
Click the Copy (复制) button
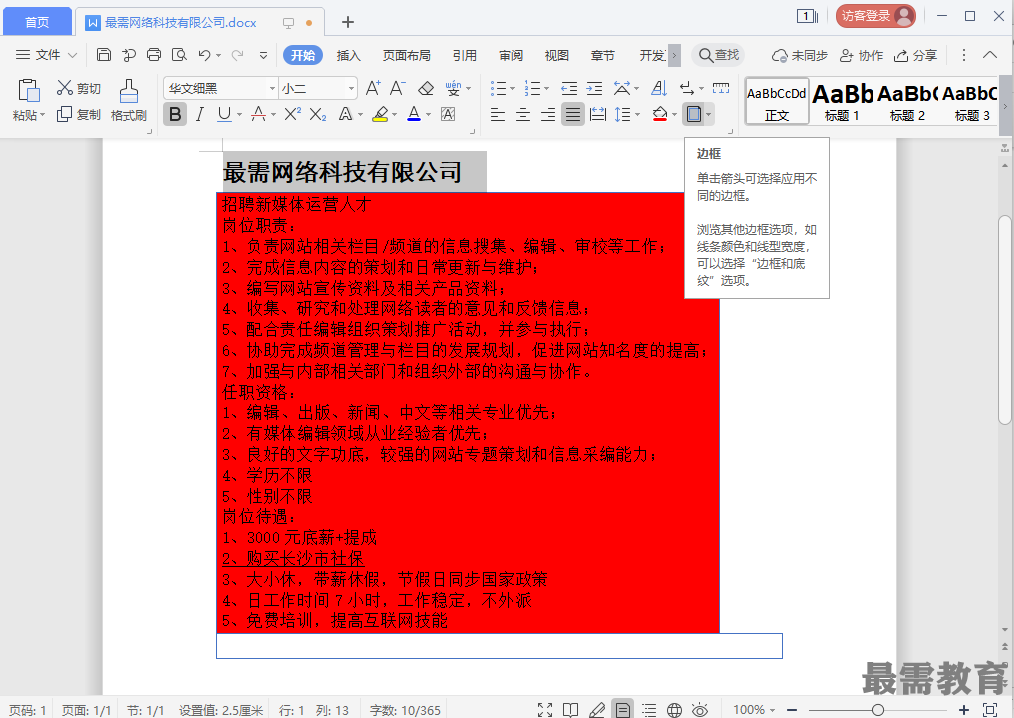coord(78,114)
